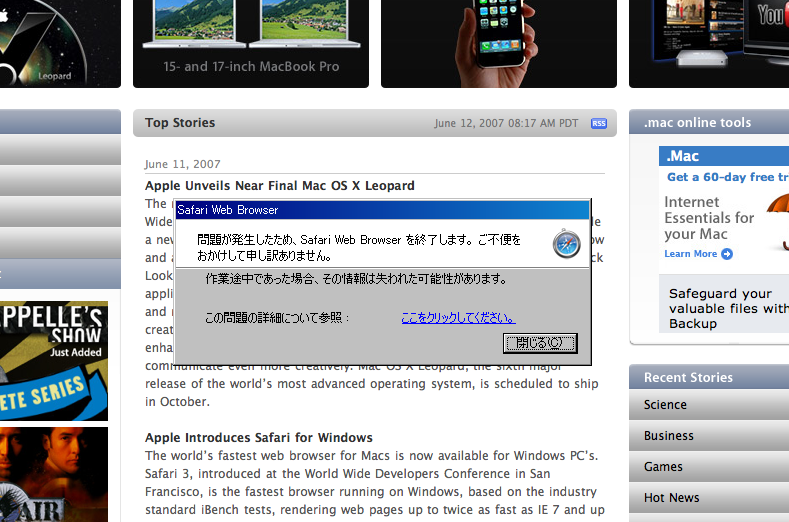Click the Get a 60-day free trial link
This screenshot has height=522, width=789.
[728, 177]
